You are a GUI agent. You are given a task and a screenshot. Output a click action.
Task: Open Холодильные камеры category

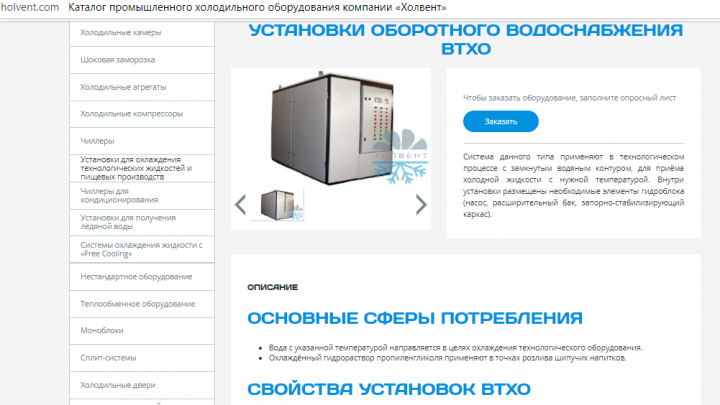coord(142,33)
